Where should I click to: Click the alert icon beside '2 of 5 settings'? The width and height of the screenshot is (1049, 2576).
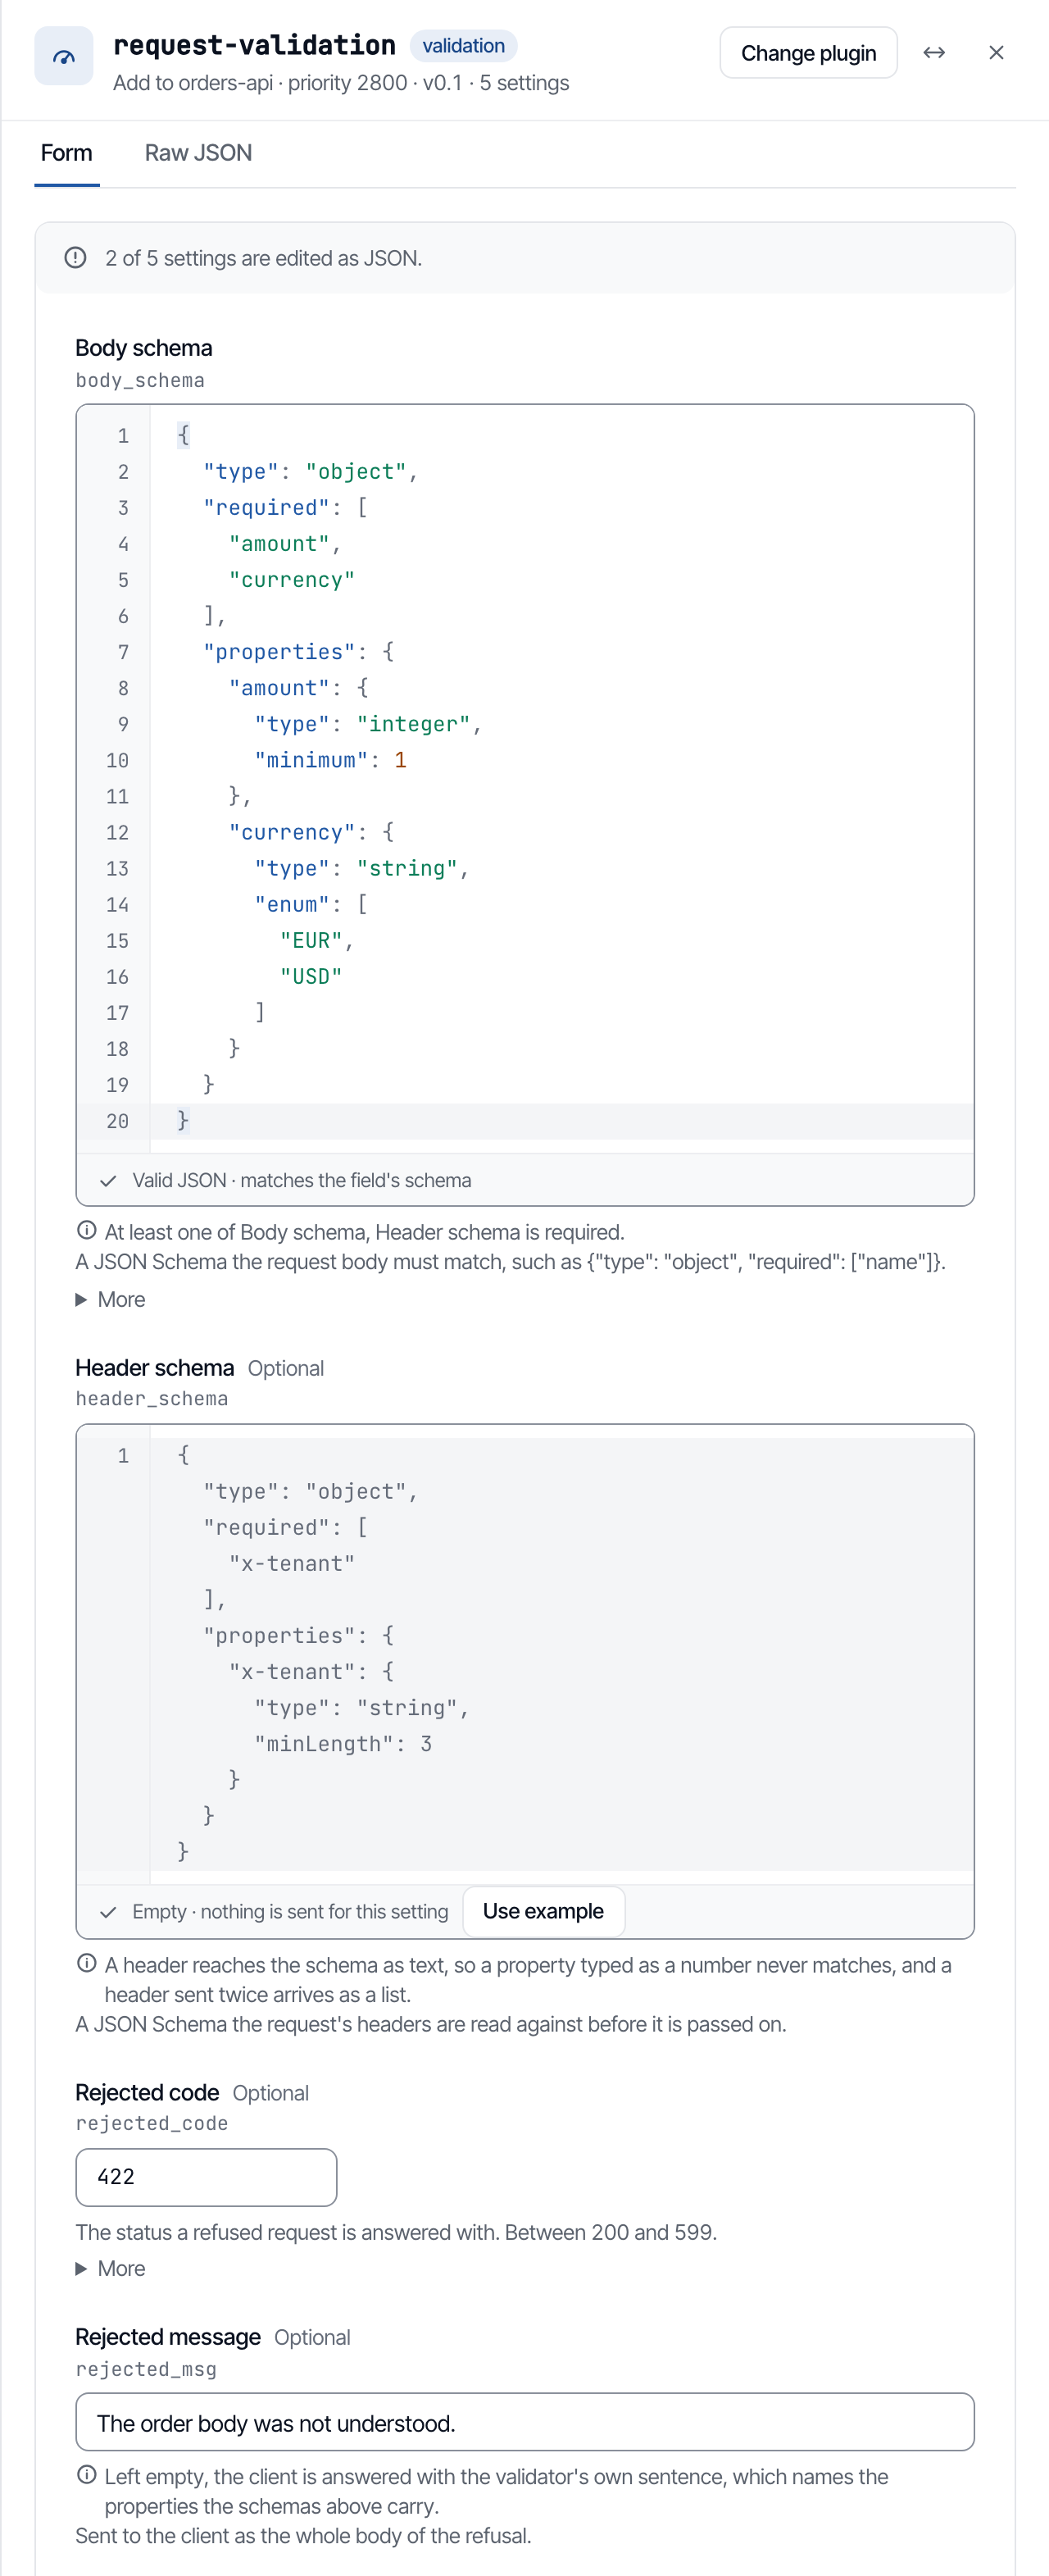[75, 258]
